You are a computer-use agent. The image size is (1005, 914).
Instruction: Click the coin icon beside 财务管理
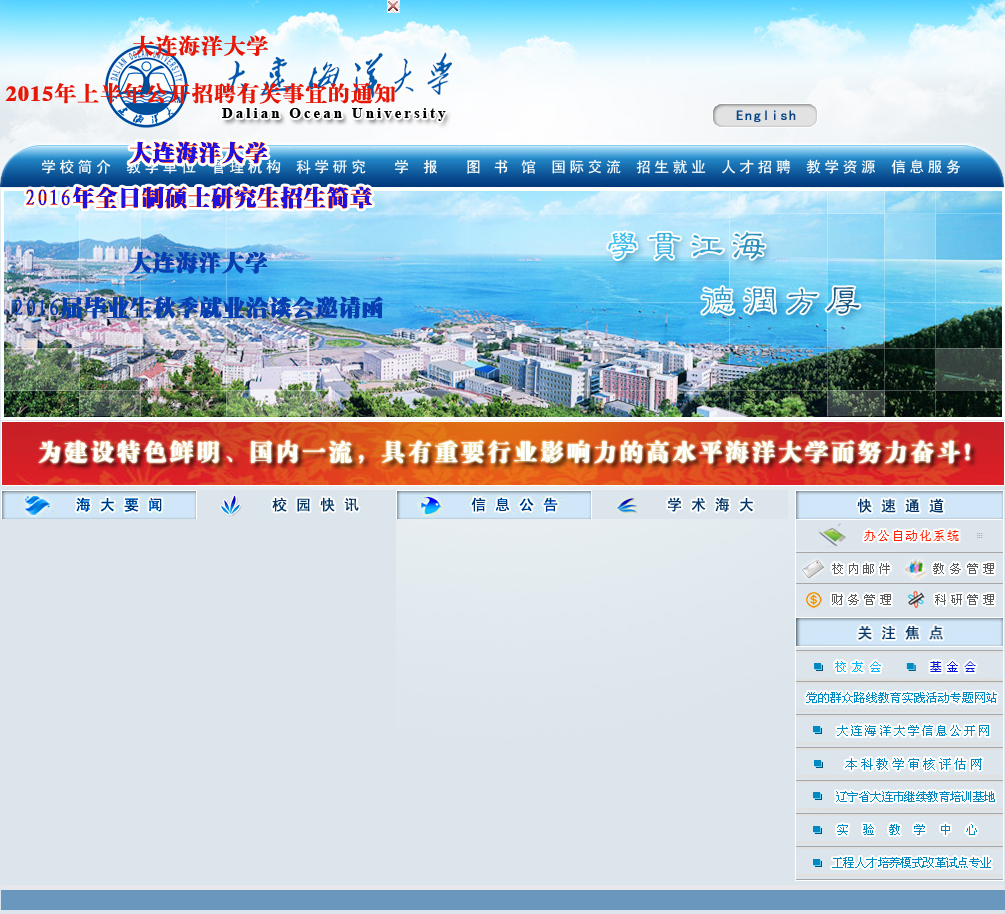[813, 600]
